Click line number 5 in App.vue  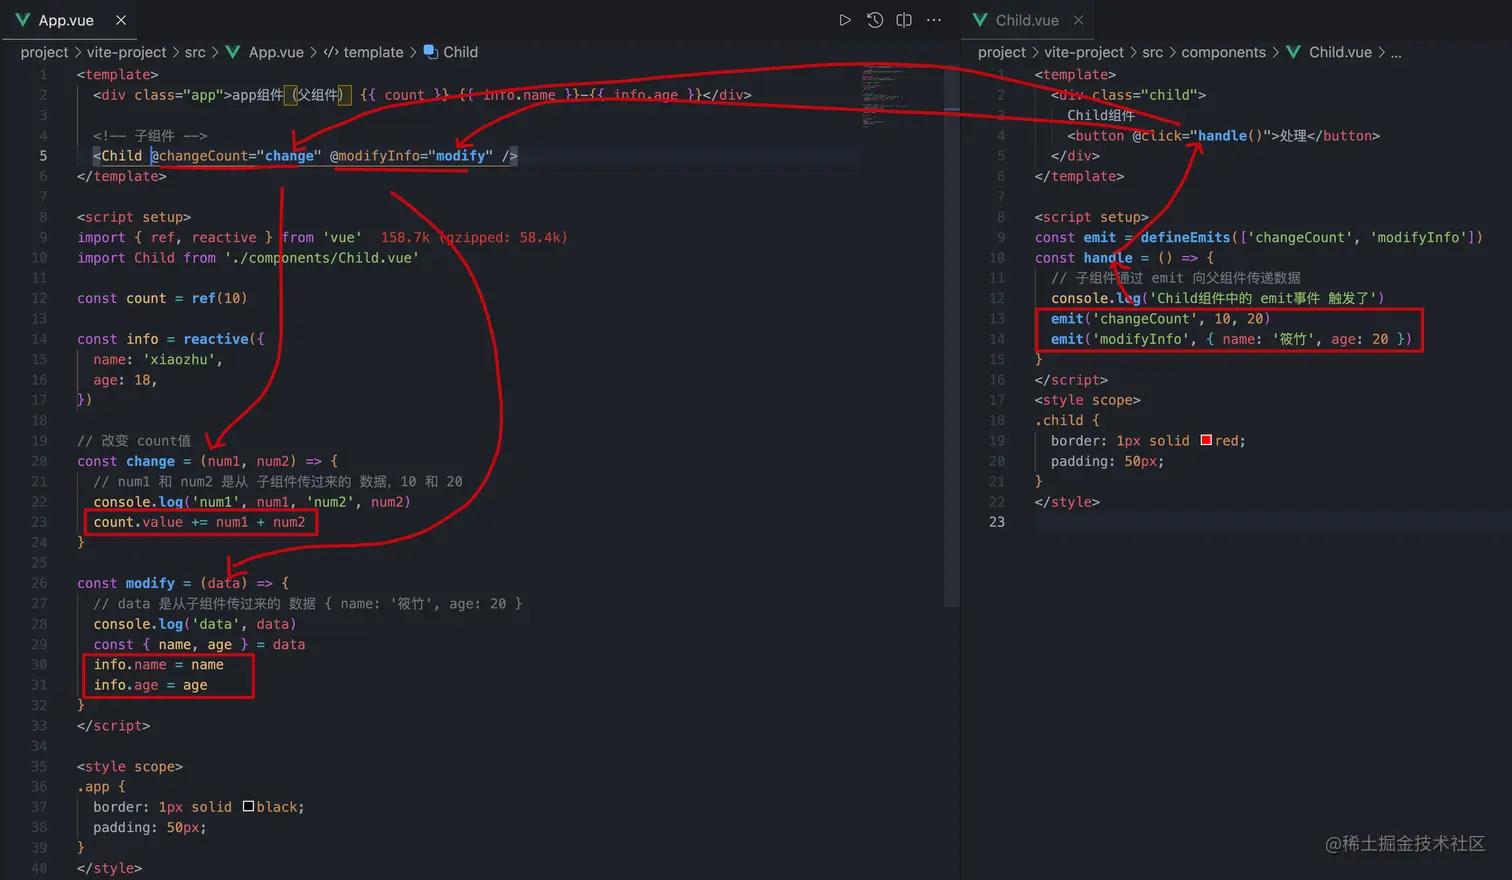tap(43, 155)
